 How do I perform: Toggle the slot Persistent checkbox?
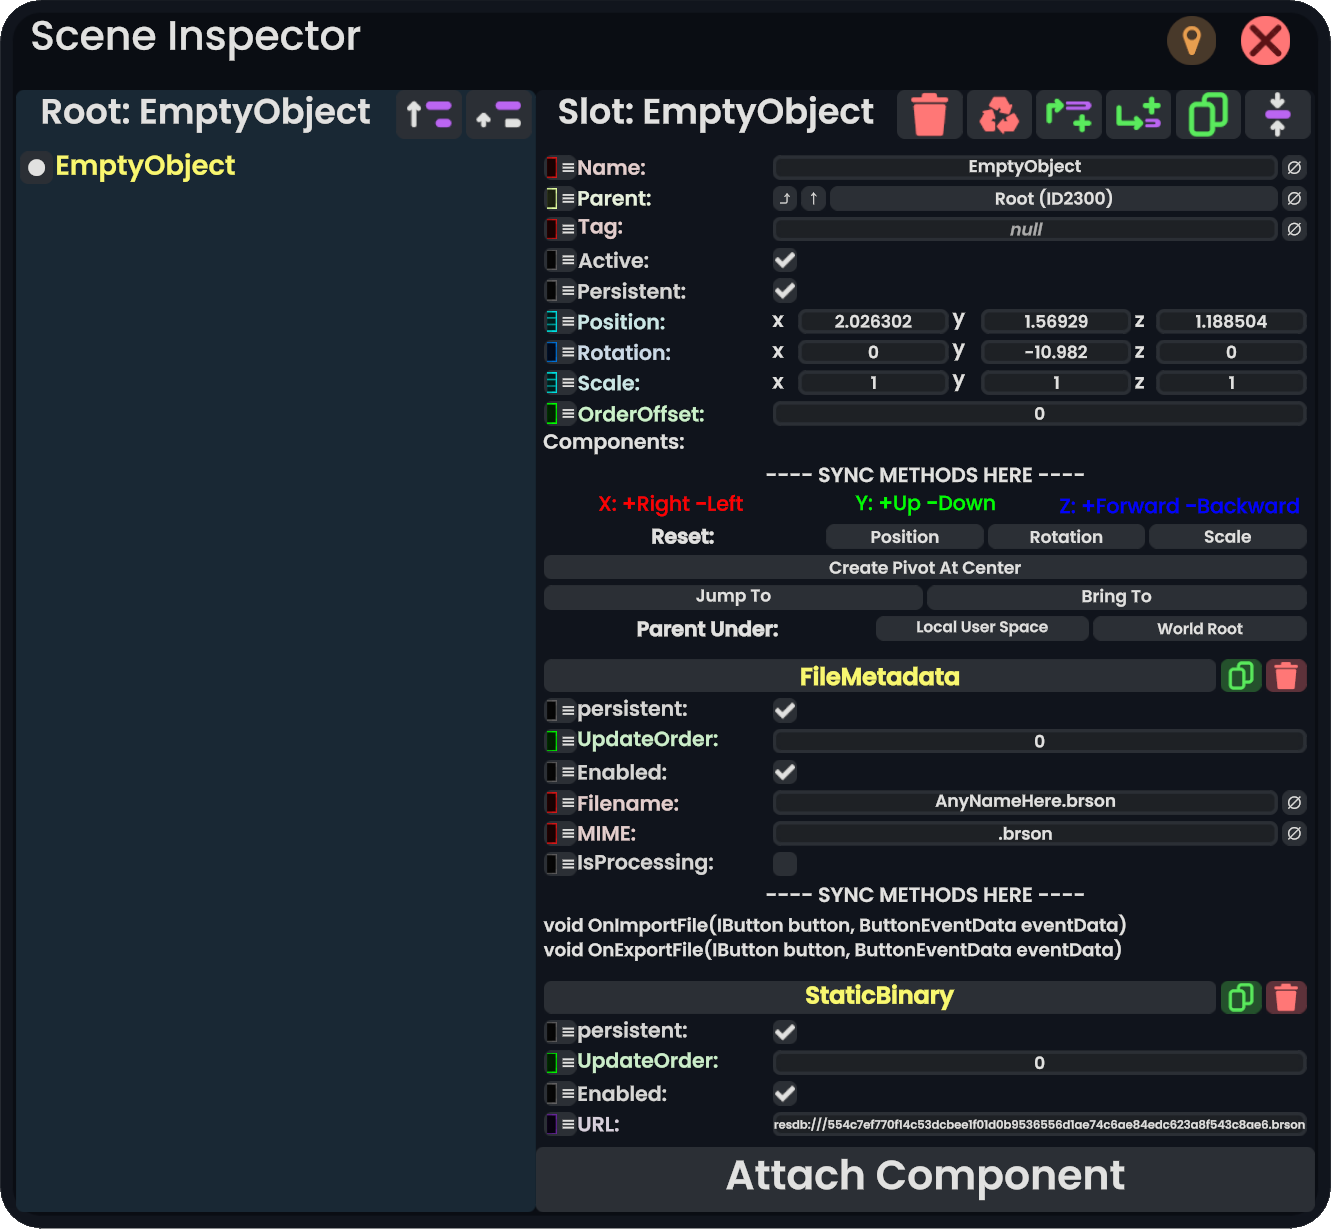pos(785,291)
